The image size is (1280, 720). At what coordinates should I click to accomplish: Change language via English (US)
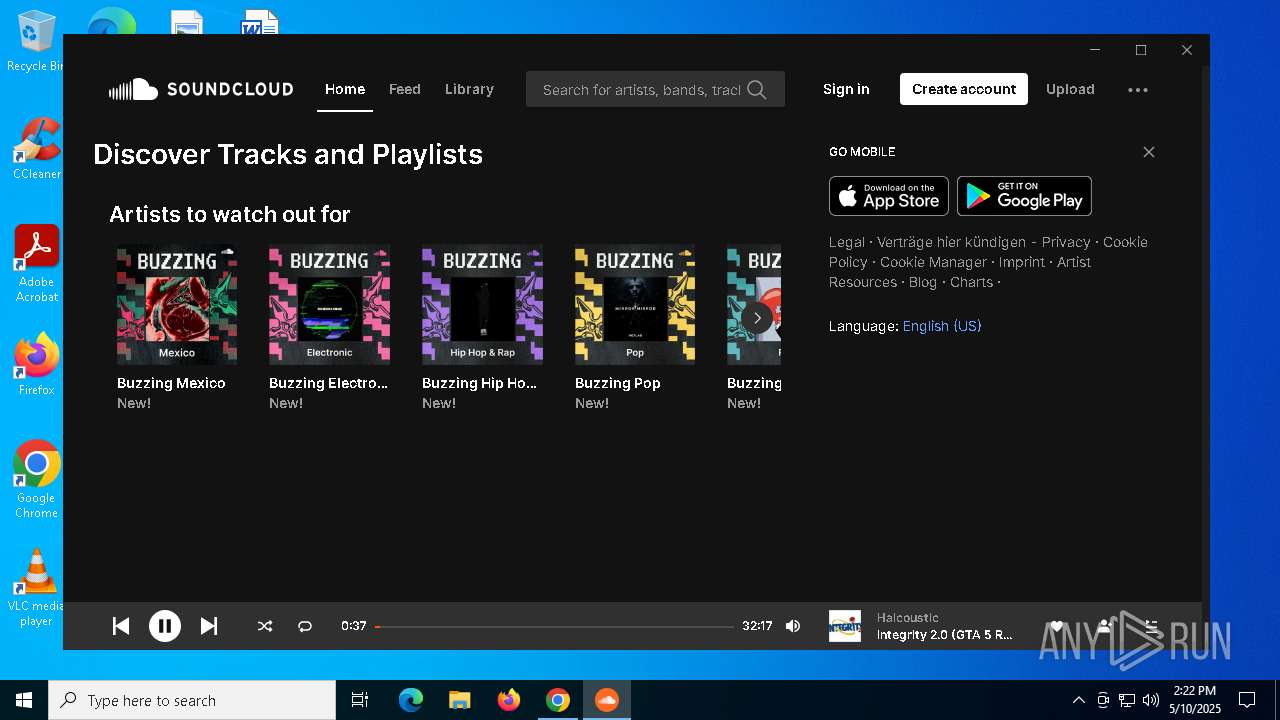(942, 326)
